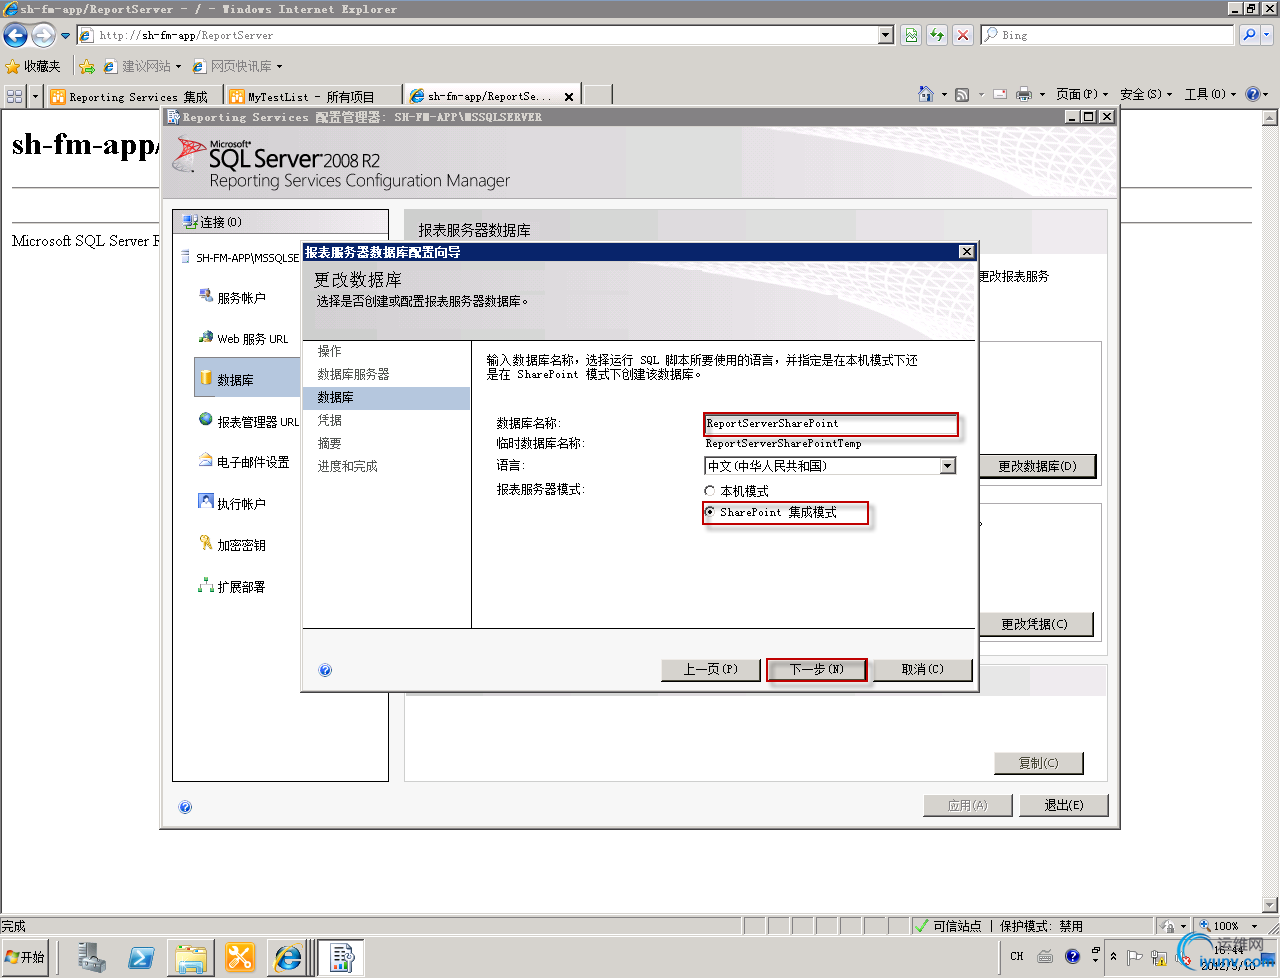Screen dimensions: 1280x978
Task: Click the Bing search box
Action: point(1107,35)
